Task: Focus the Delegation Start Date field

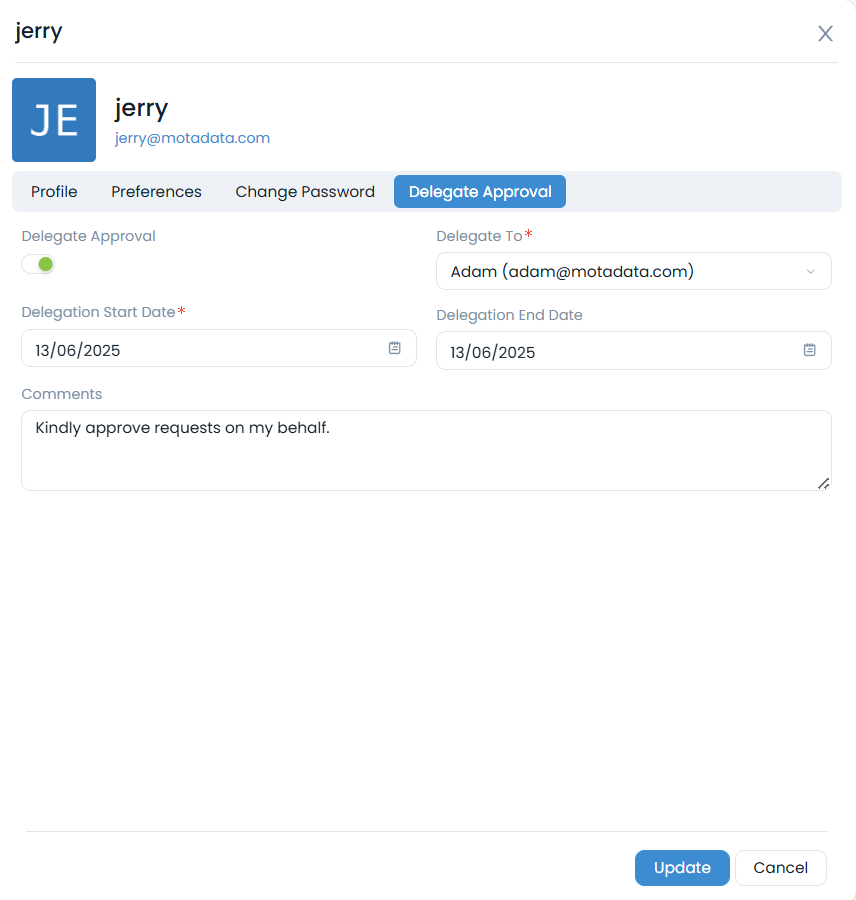Action: (200, 349)
